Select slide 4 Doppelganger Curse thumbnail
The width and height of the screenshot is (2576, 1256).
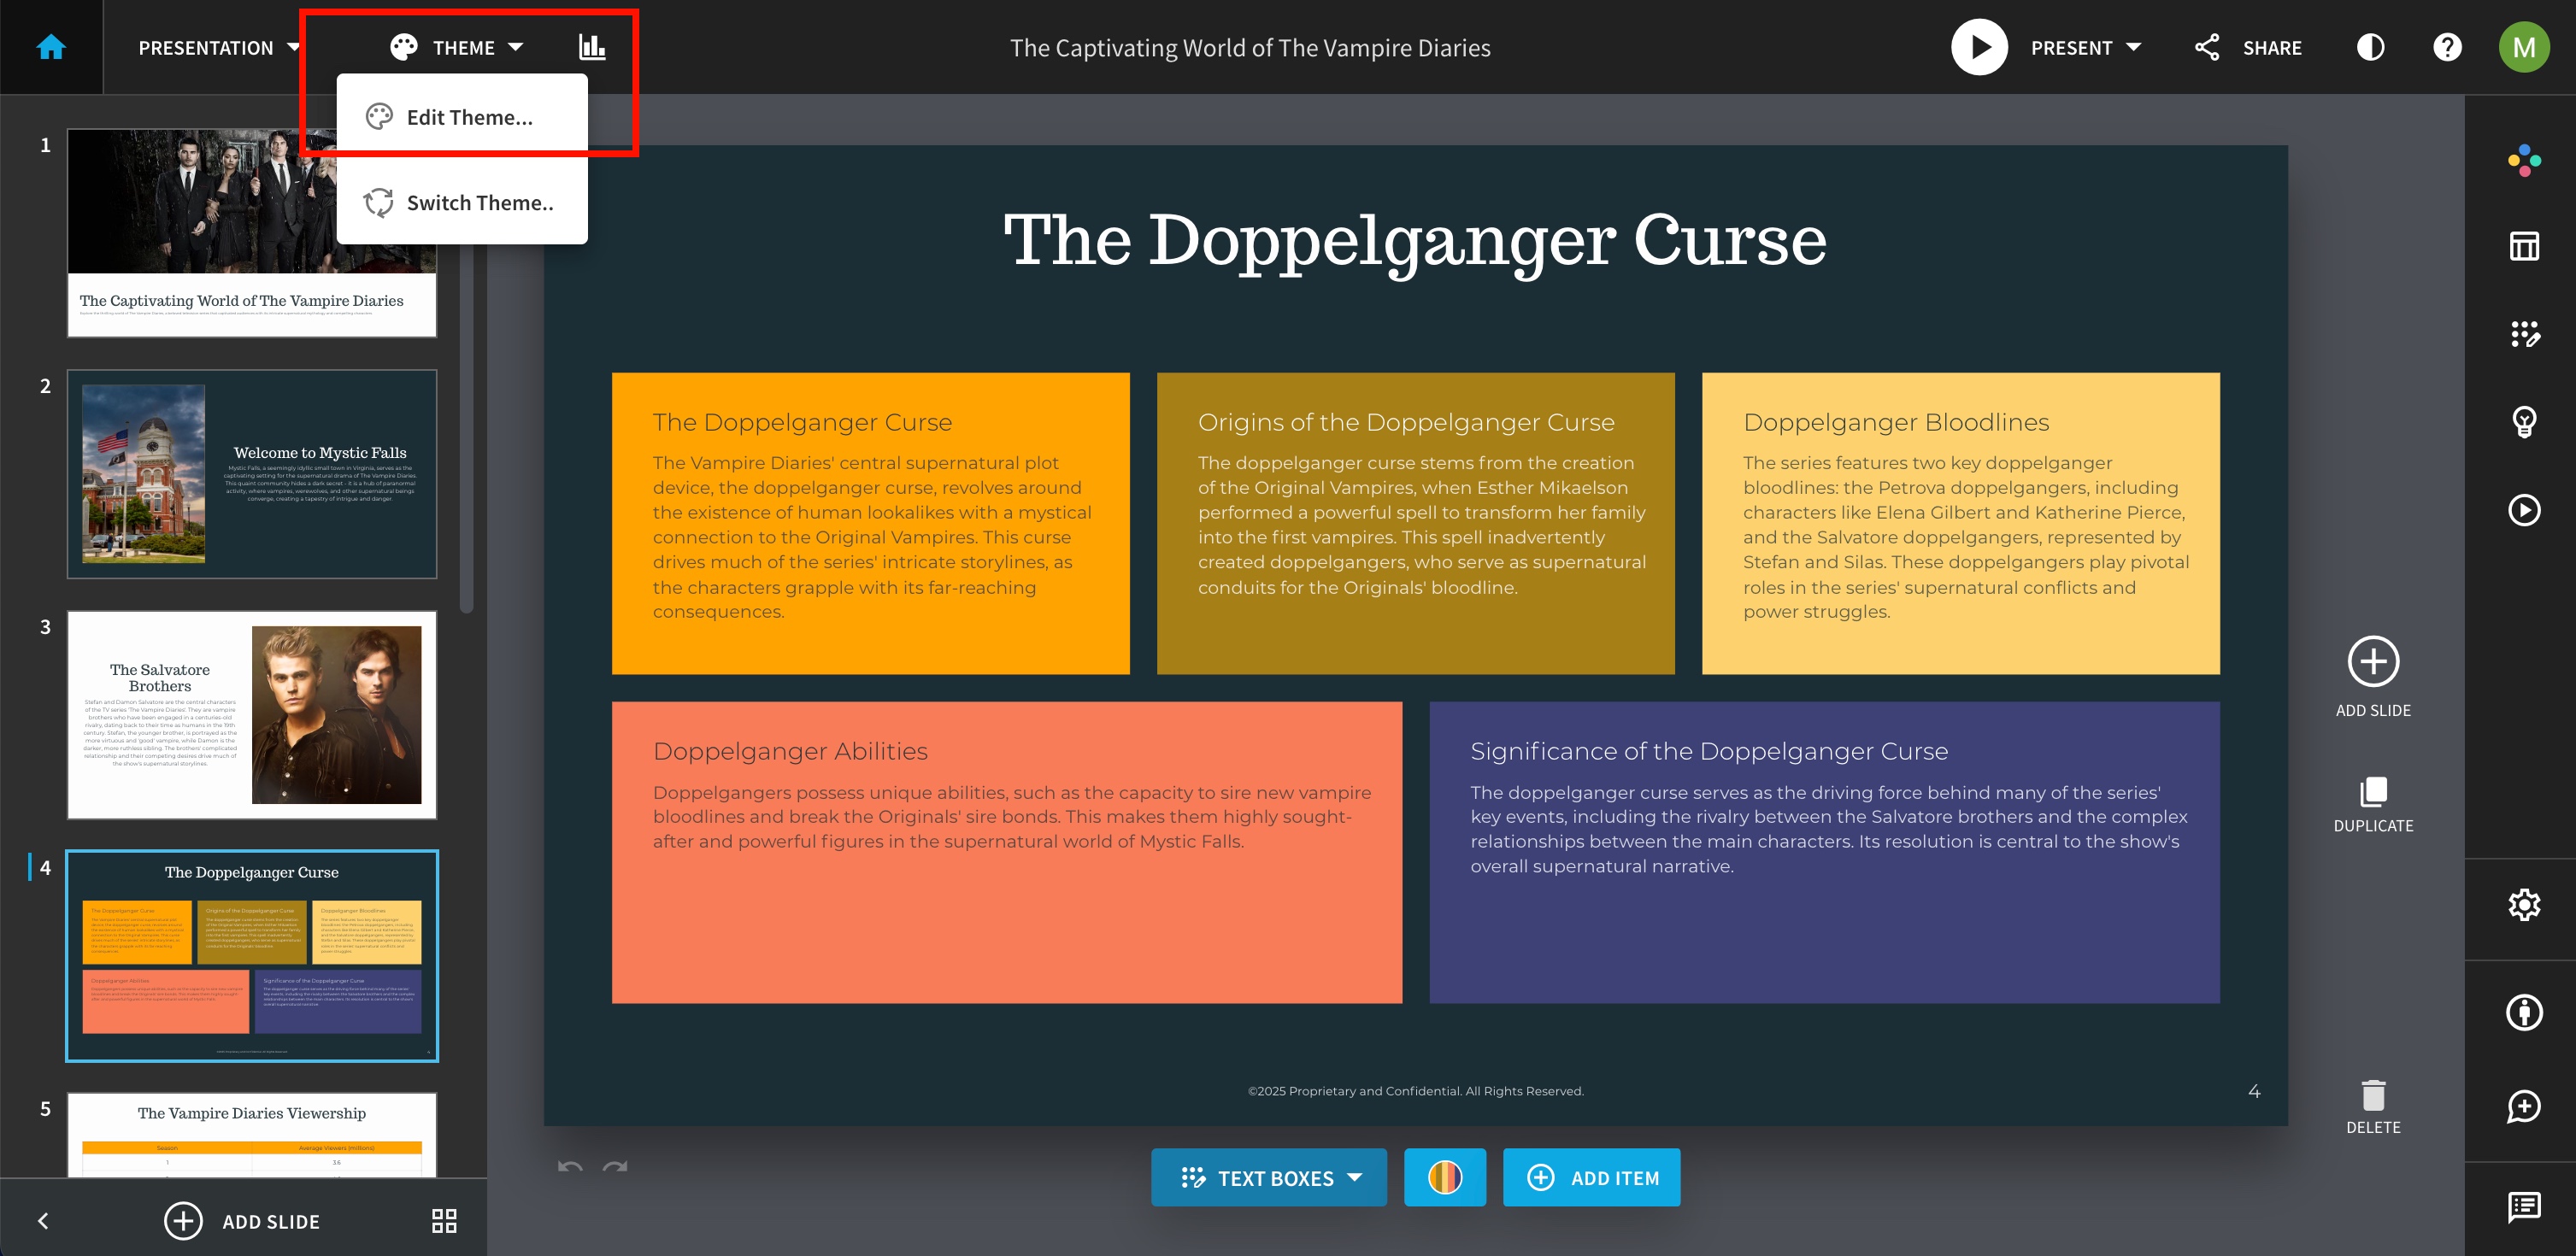252,955
